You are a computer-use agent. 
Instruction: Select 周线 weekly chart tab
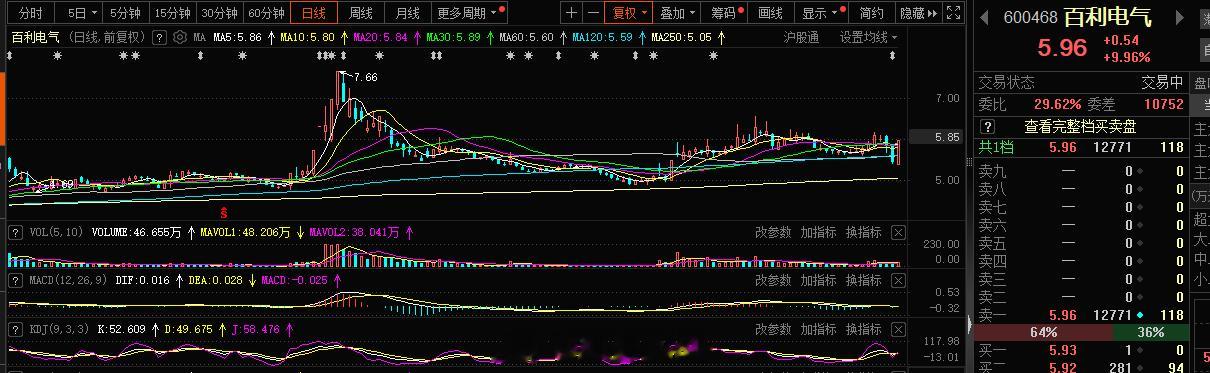coord(361,13)
